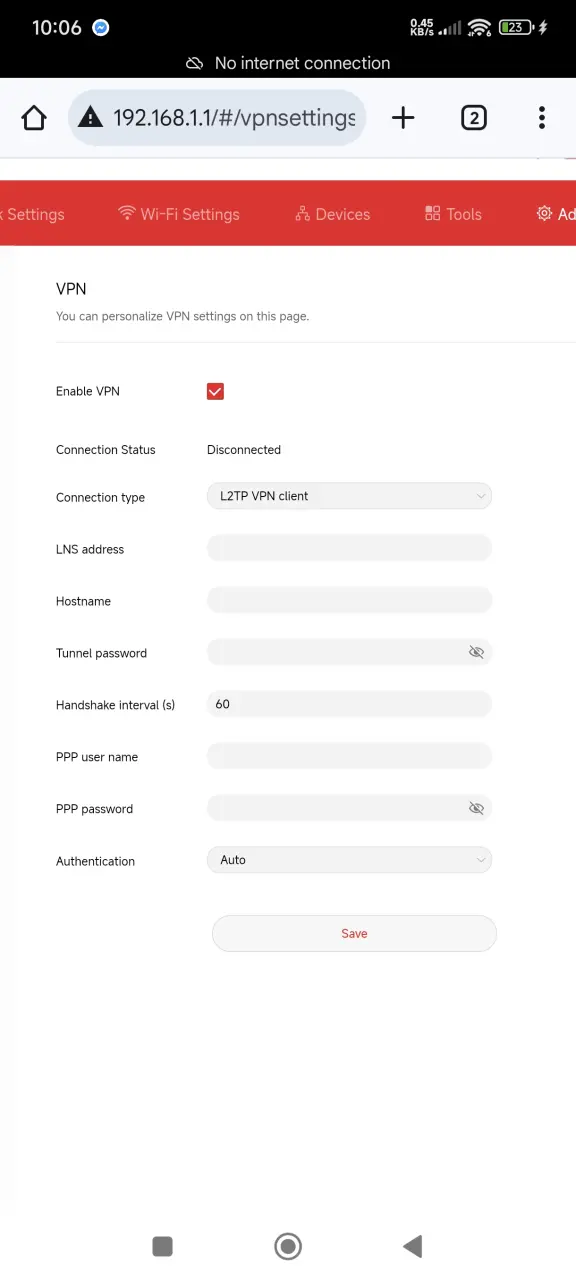Reveal the PPP password with eye icon
576x1280 pixels.
tap(476, 808)
